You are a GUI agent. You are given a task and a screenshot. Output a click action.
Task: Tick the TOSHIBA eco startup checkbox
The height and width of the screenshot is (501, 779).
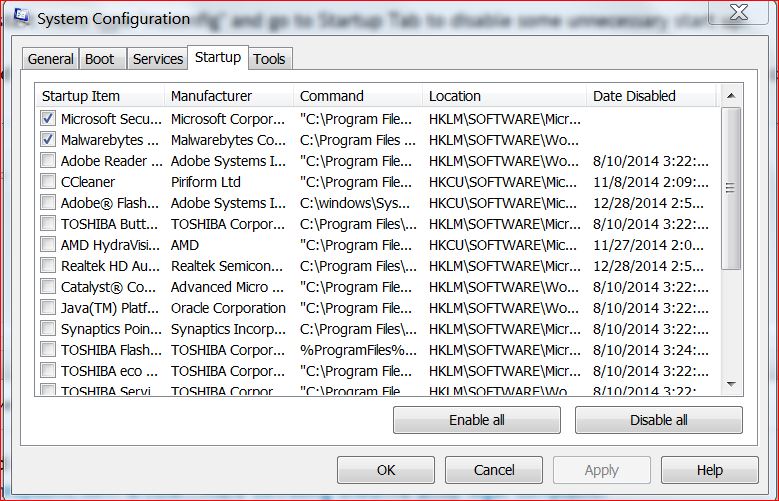coord(48,370)
